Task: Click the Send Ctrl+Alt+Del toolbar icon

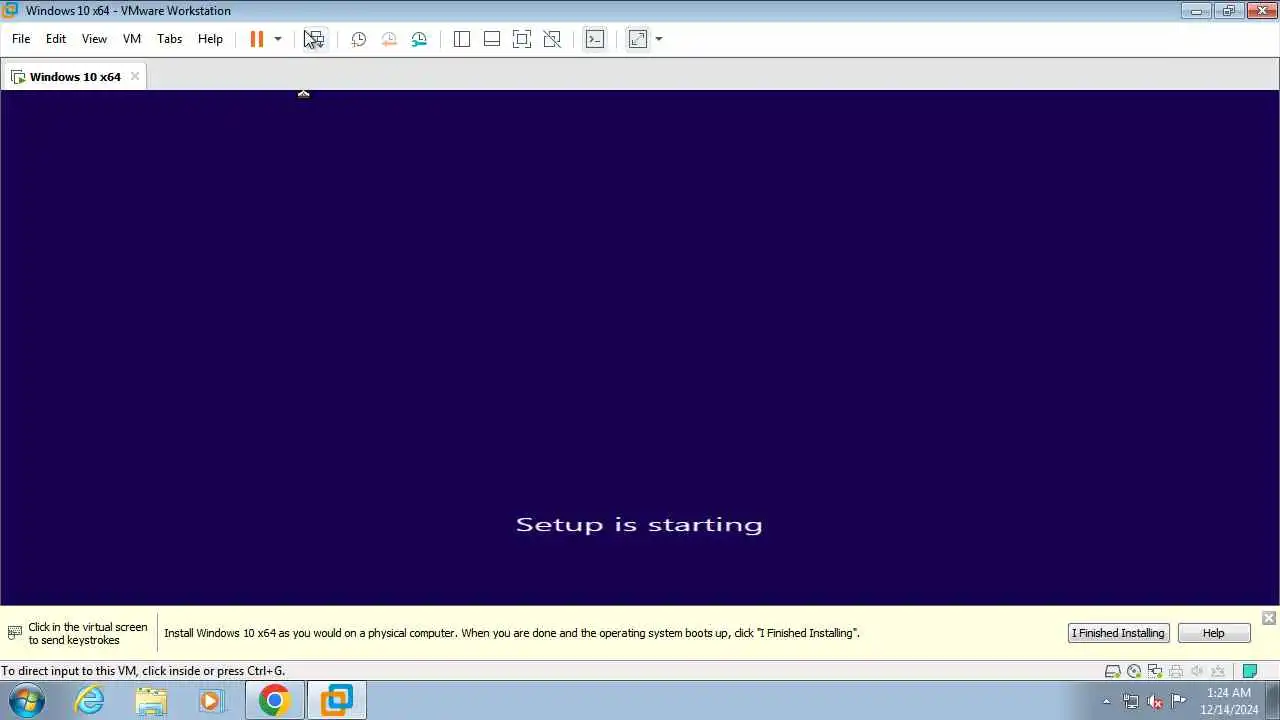Action: pyautogui.click(x=314, y=39)
